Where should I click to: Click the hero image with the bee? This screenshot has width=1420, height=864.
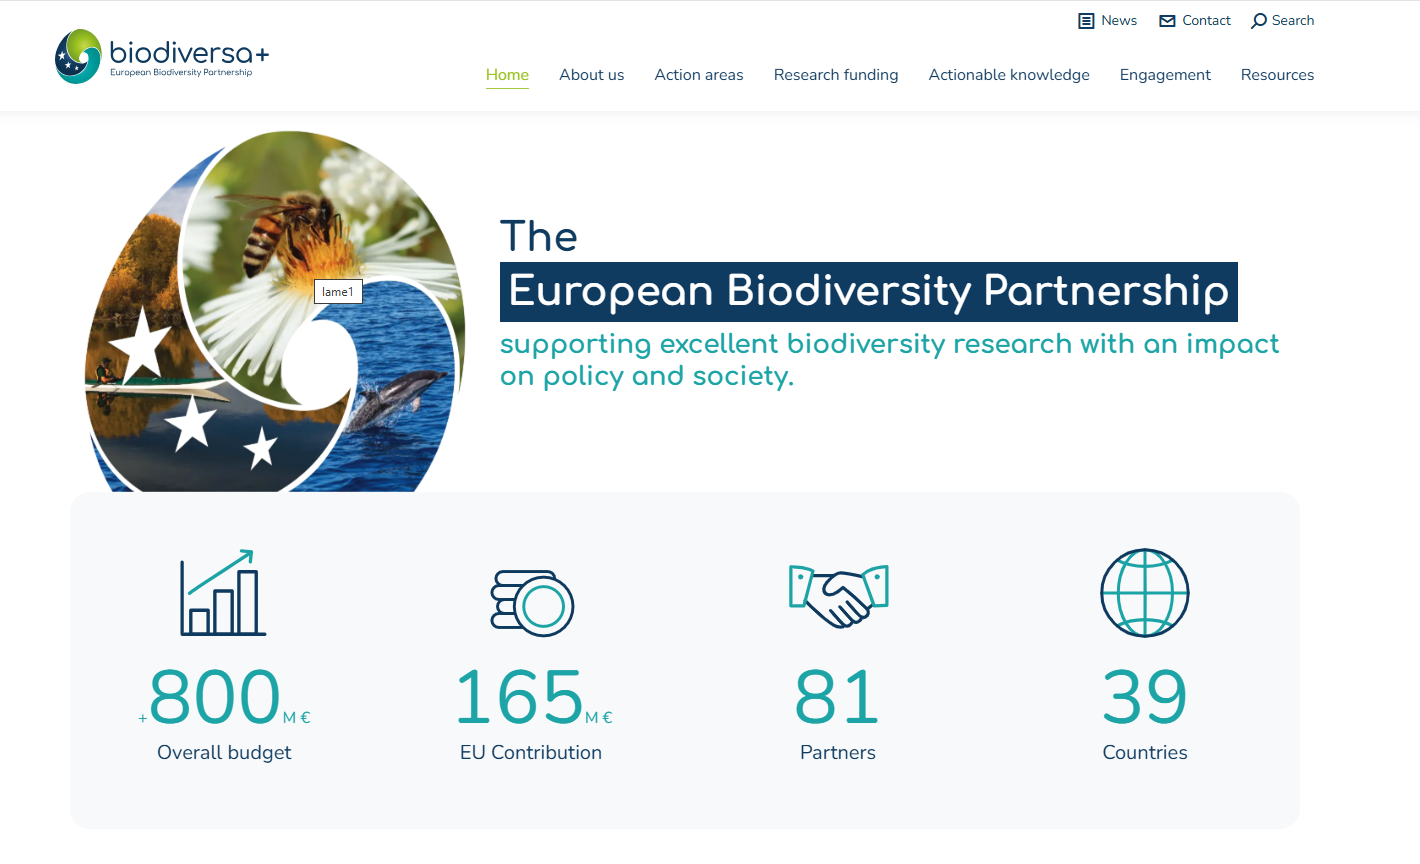coord(275,311)
